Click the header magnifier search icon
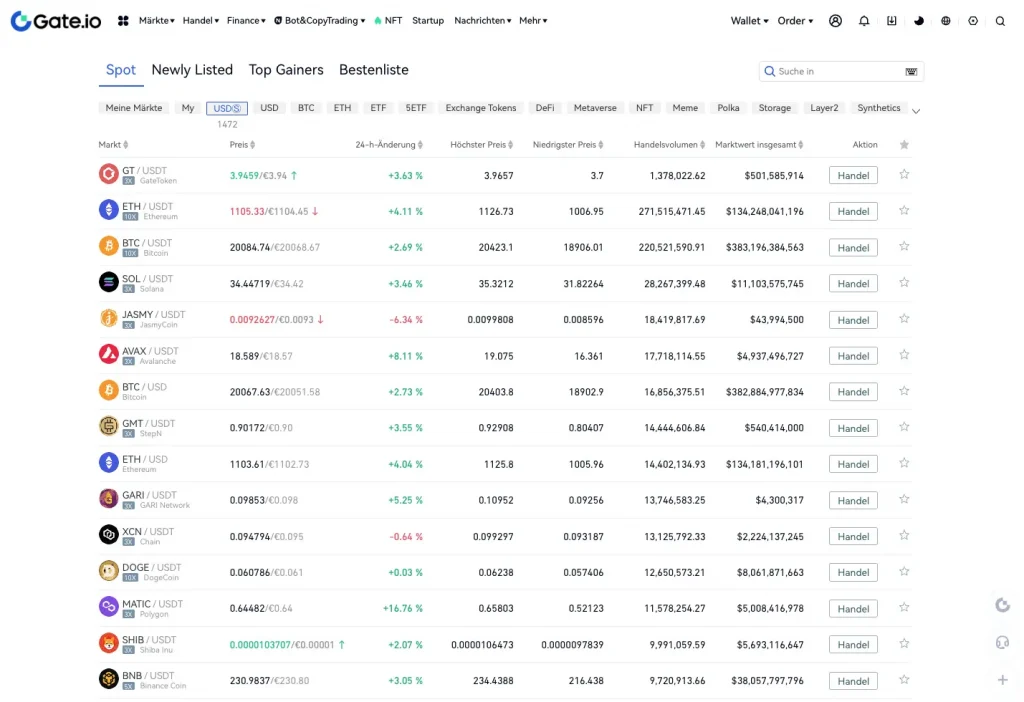Screen dimensions: 1024x702 1000,20
